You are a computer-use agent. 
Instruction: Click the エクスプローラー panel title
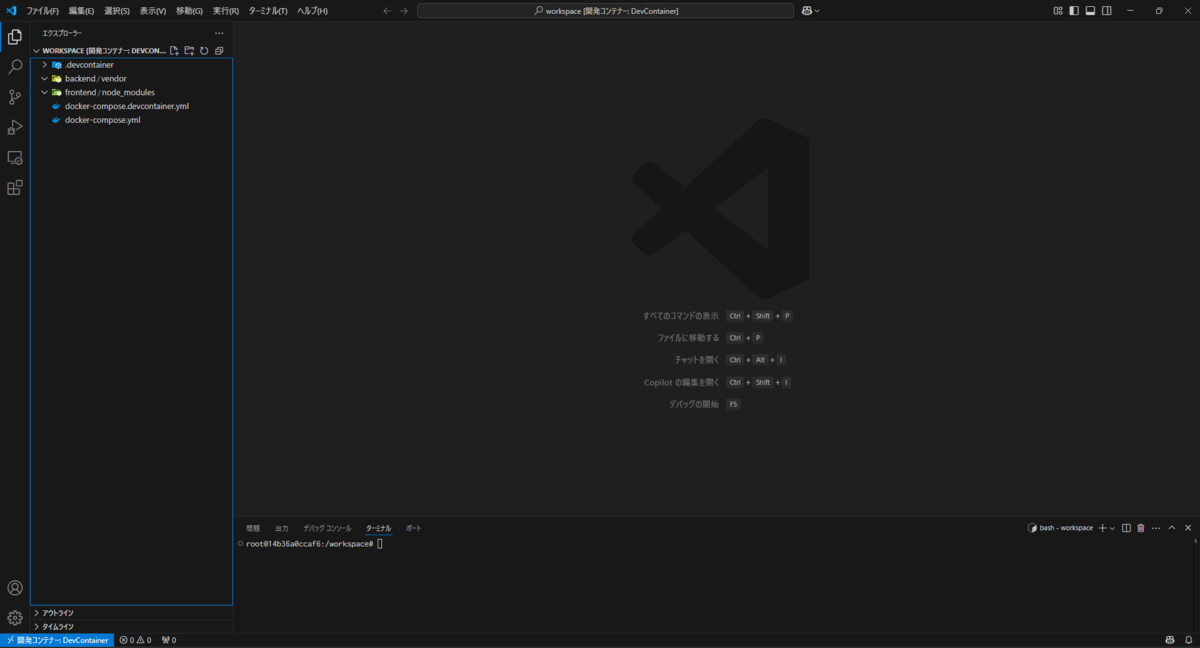click(x=62, y=33)
